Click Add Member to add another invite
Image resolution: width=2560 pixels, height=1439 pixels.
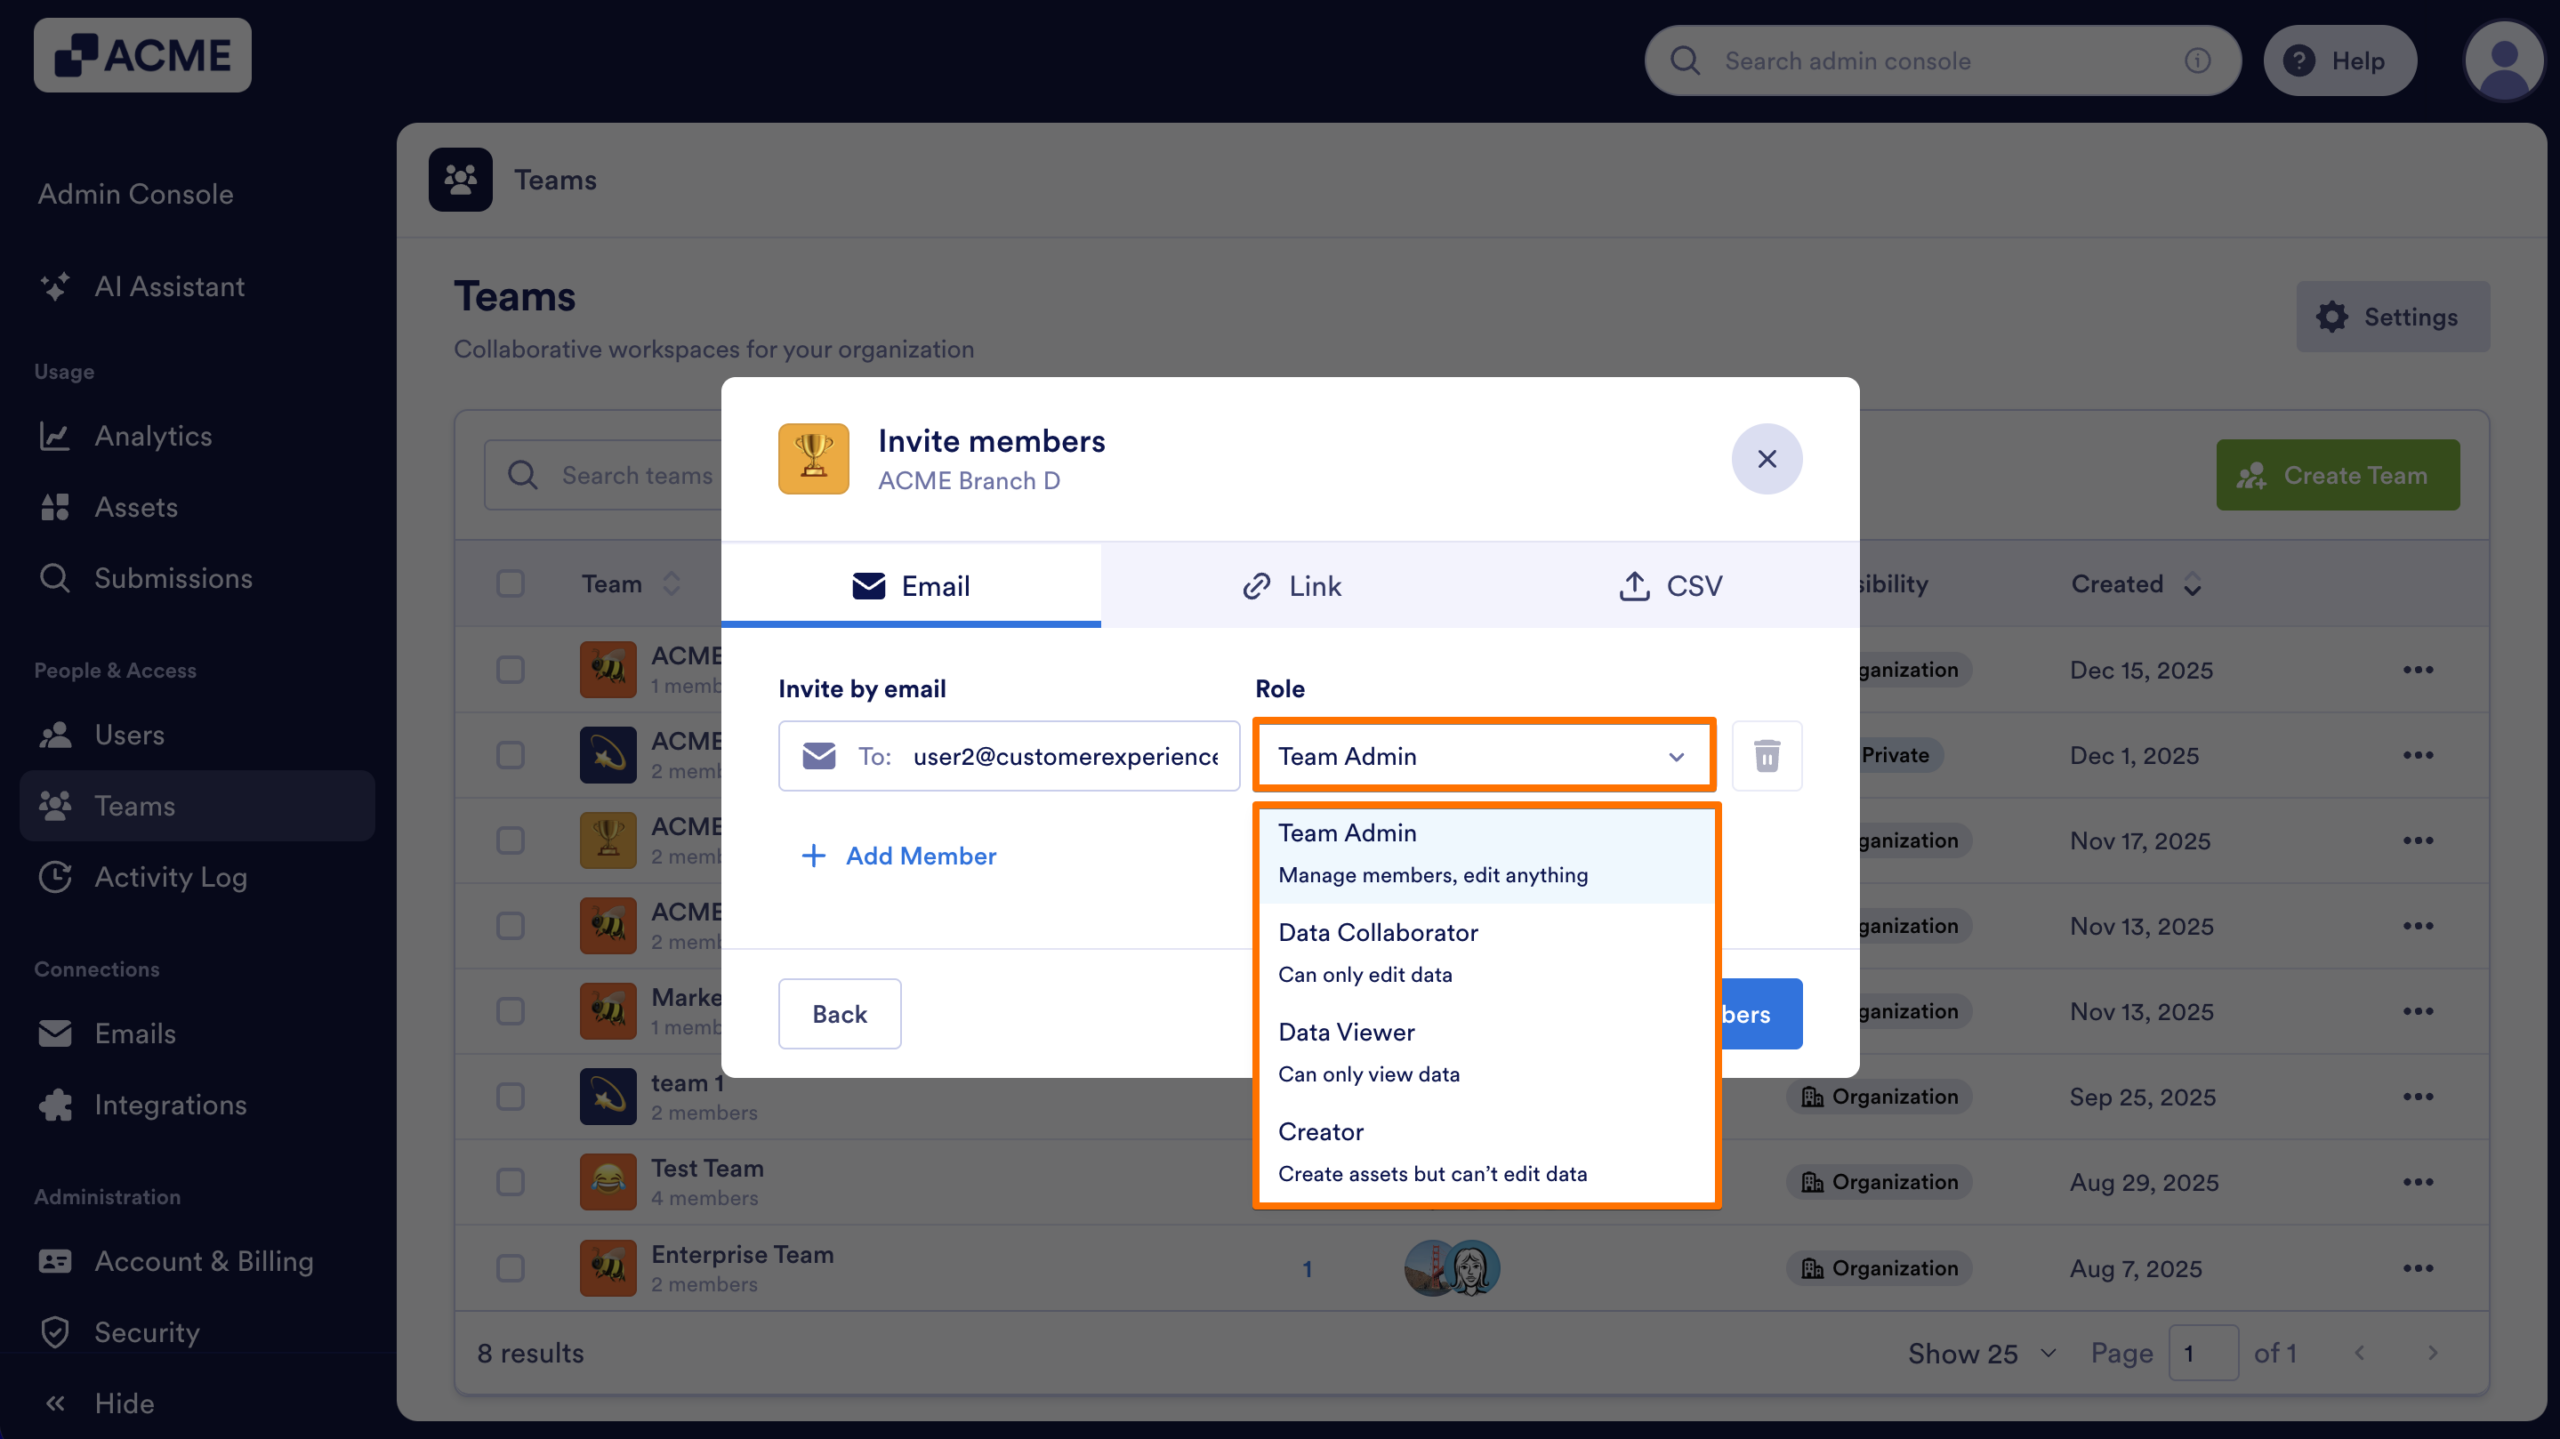pyautogui.click(x=899, y=856)
